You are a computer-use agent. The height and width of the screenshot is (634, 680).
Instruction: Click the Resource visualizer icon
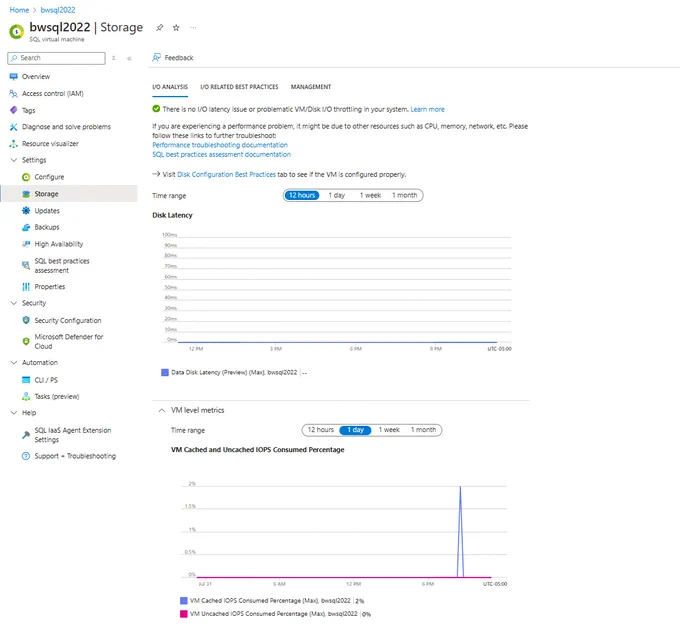pyautogui.click(x=13, y=144)
